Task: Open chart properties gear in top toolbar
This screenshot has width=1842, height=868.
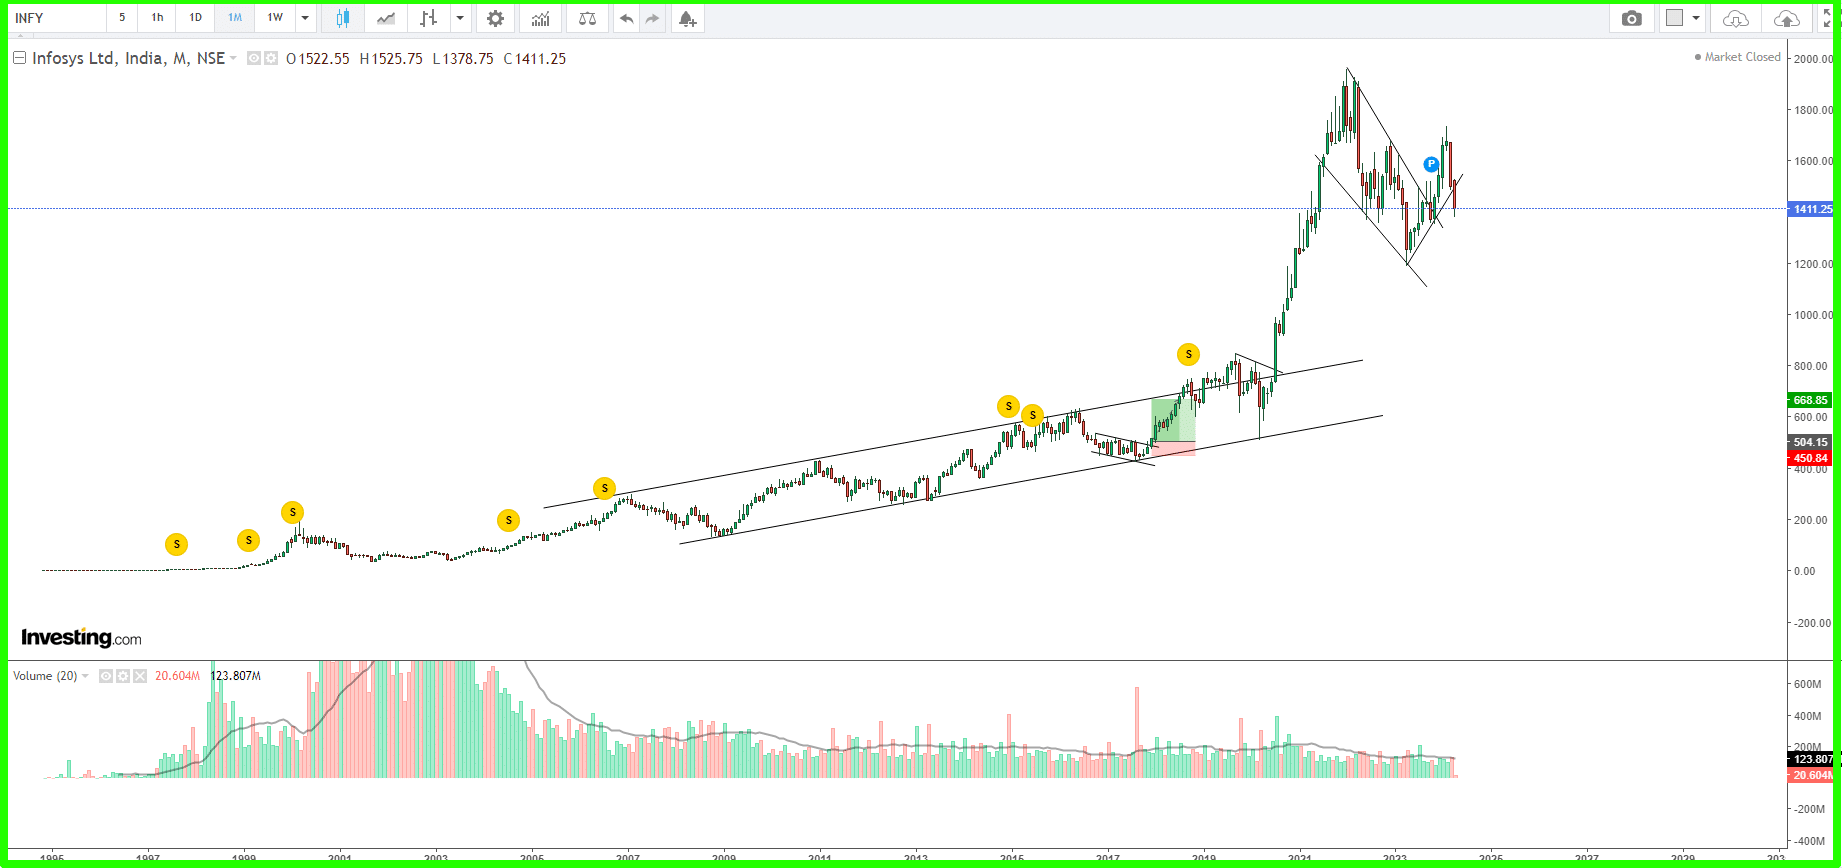Action: (x=495, y=18)
